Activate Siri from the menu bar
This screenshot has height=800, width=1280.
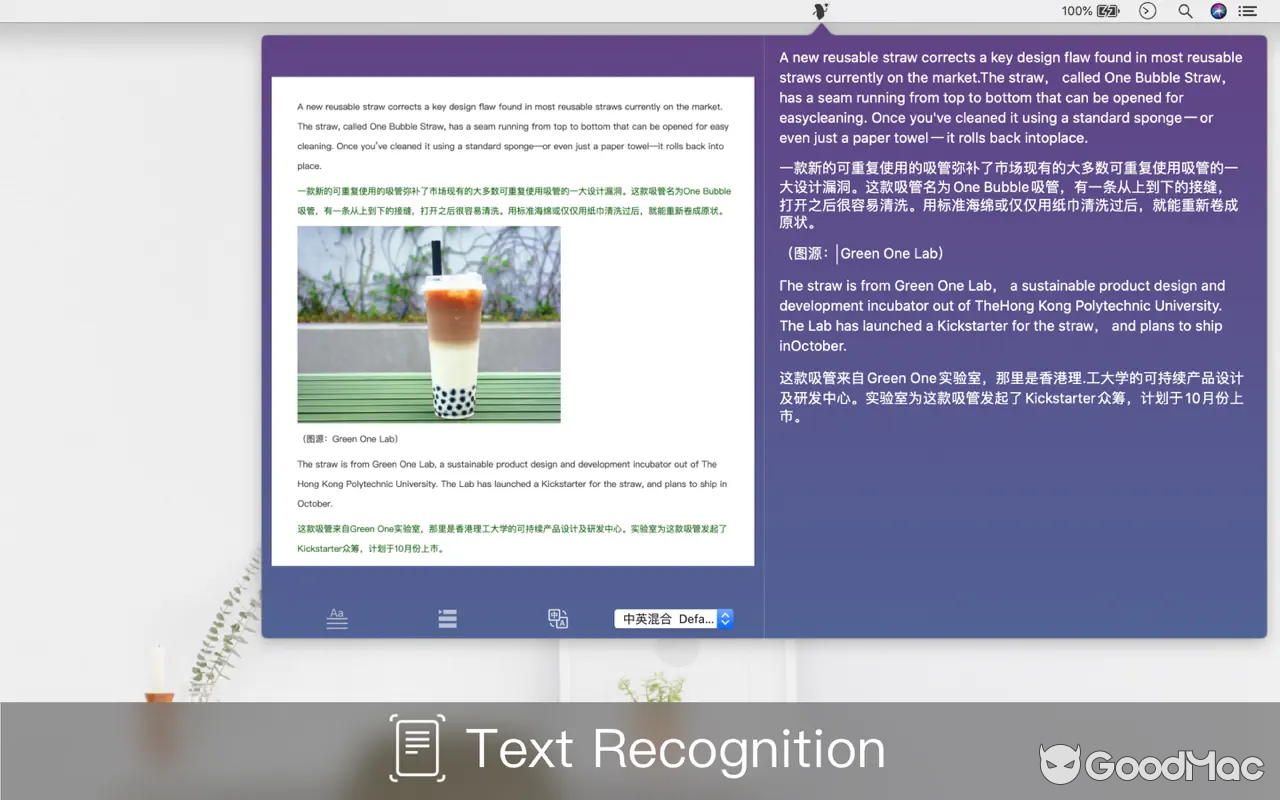coord(1218,11)
